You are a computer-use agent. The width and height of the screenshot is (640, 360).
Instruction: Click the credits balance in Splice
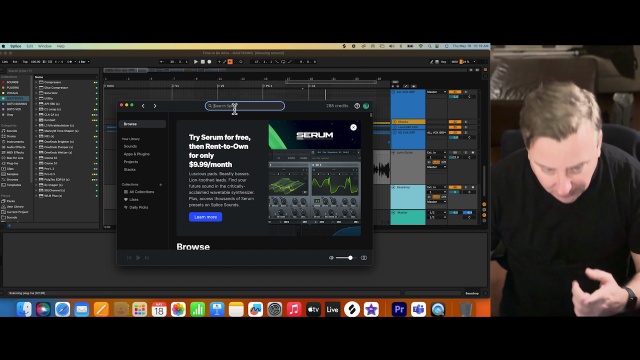tap(337, 106)
